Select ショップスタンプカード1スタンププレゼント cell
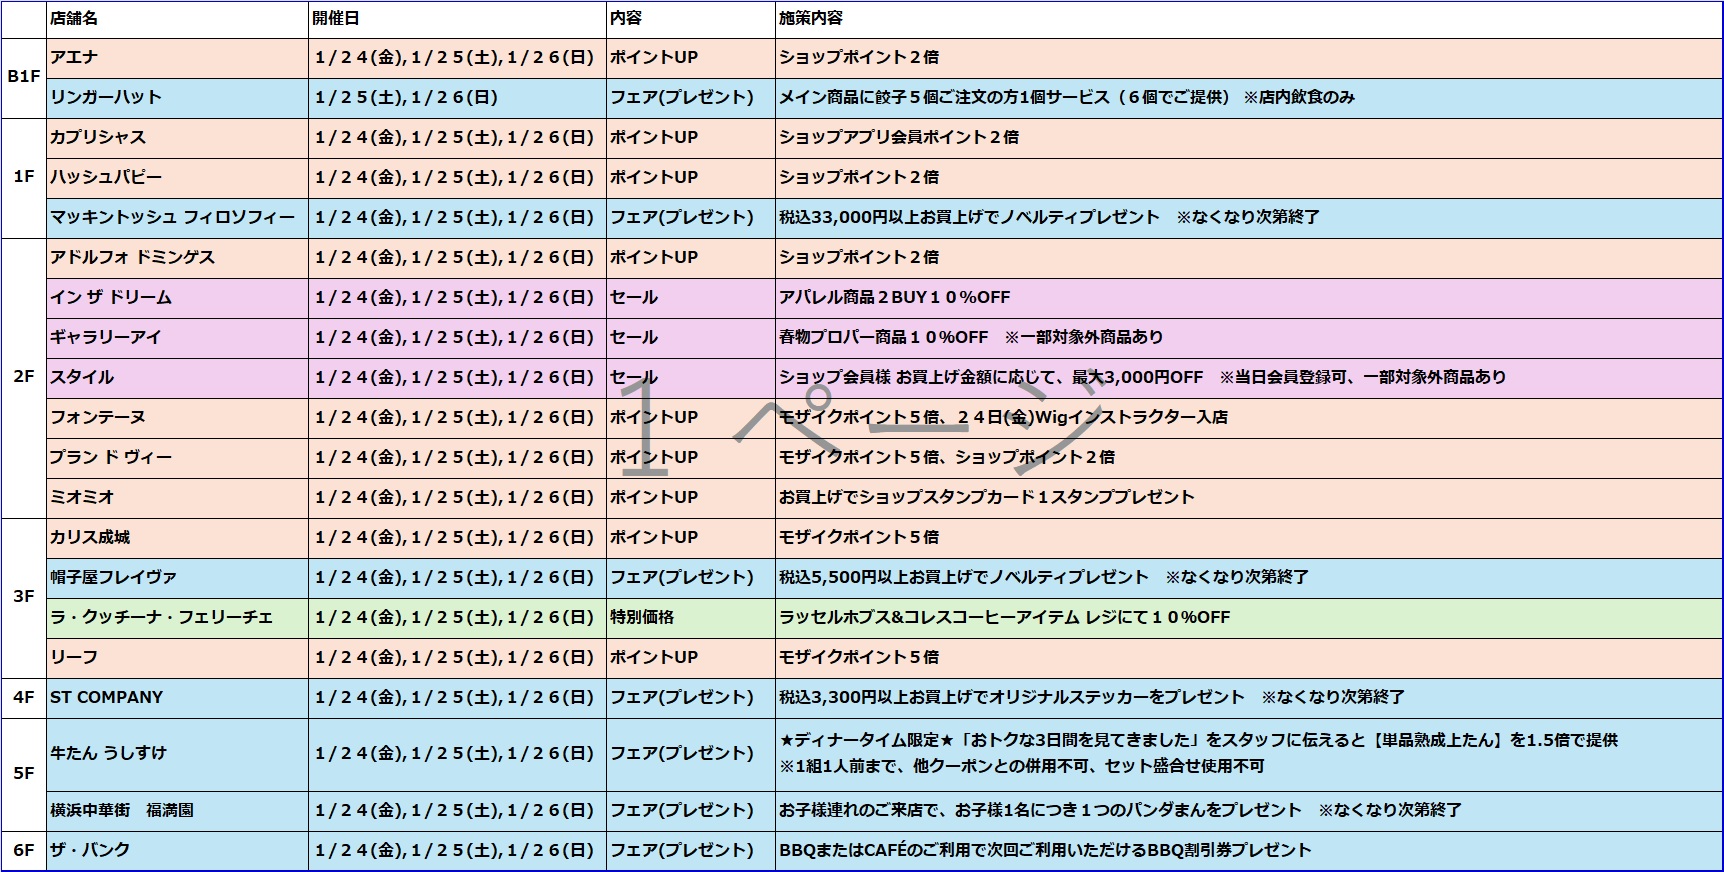The width and height of the screenshot is (1724, 872). click(1248, 498)
